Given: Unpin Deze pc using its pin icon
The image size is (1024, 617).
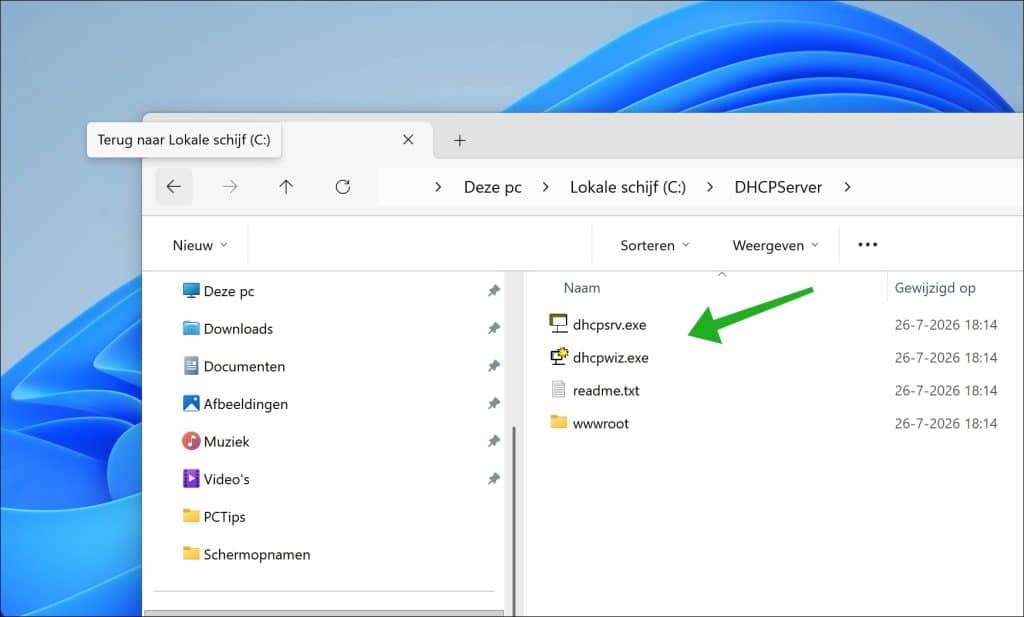Looking at the screenshot, I should pyautogui.click(x=494, y=291).
